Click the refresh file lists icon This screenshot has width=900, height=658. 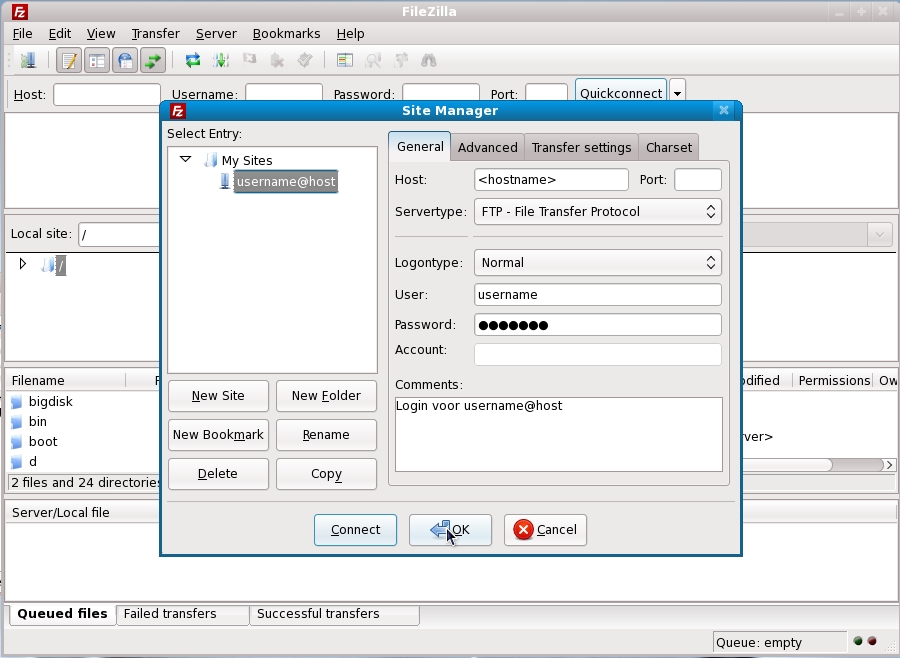(x=193, y=60)
